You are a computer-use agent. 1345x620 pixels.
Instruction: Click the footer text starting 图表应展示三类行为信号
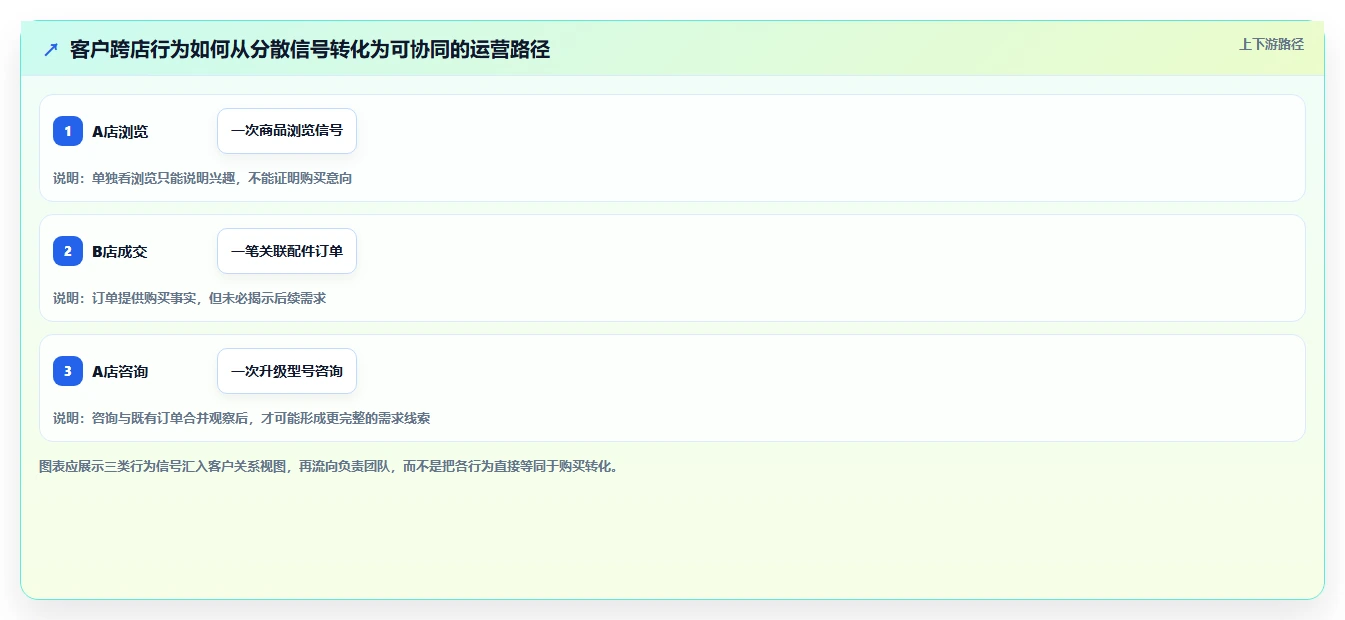(329, 466)
